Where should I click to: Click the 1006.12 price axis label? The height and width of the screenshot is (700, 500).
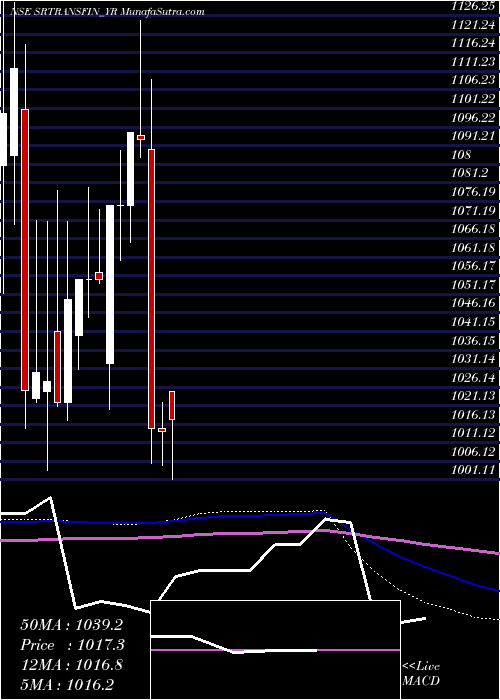[474, 451]
